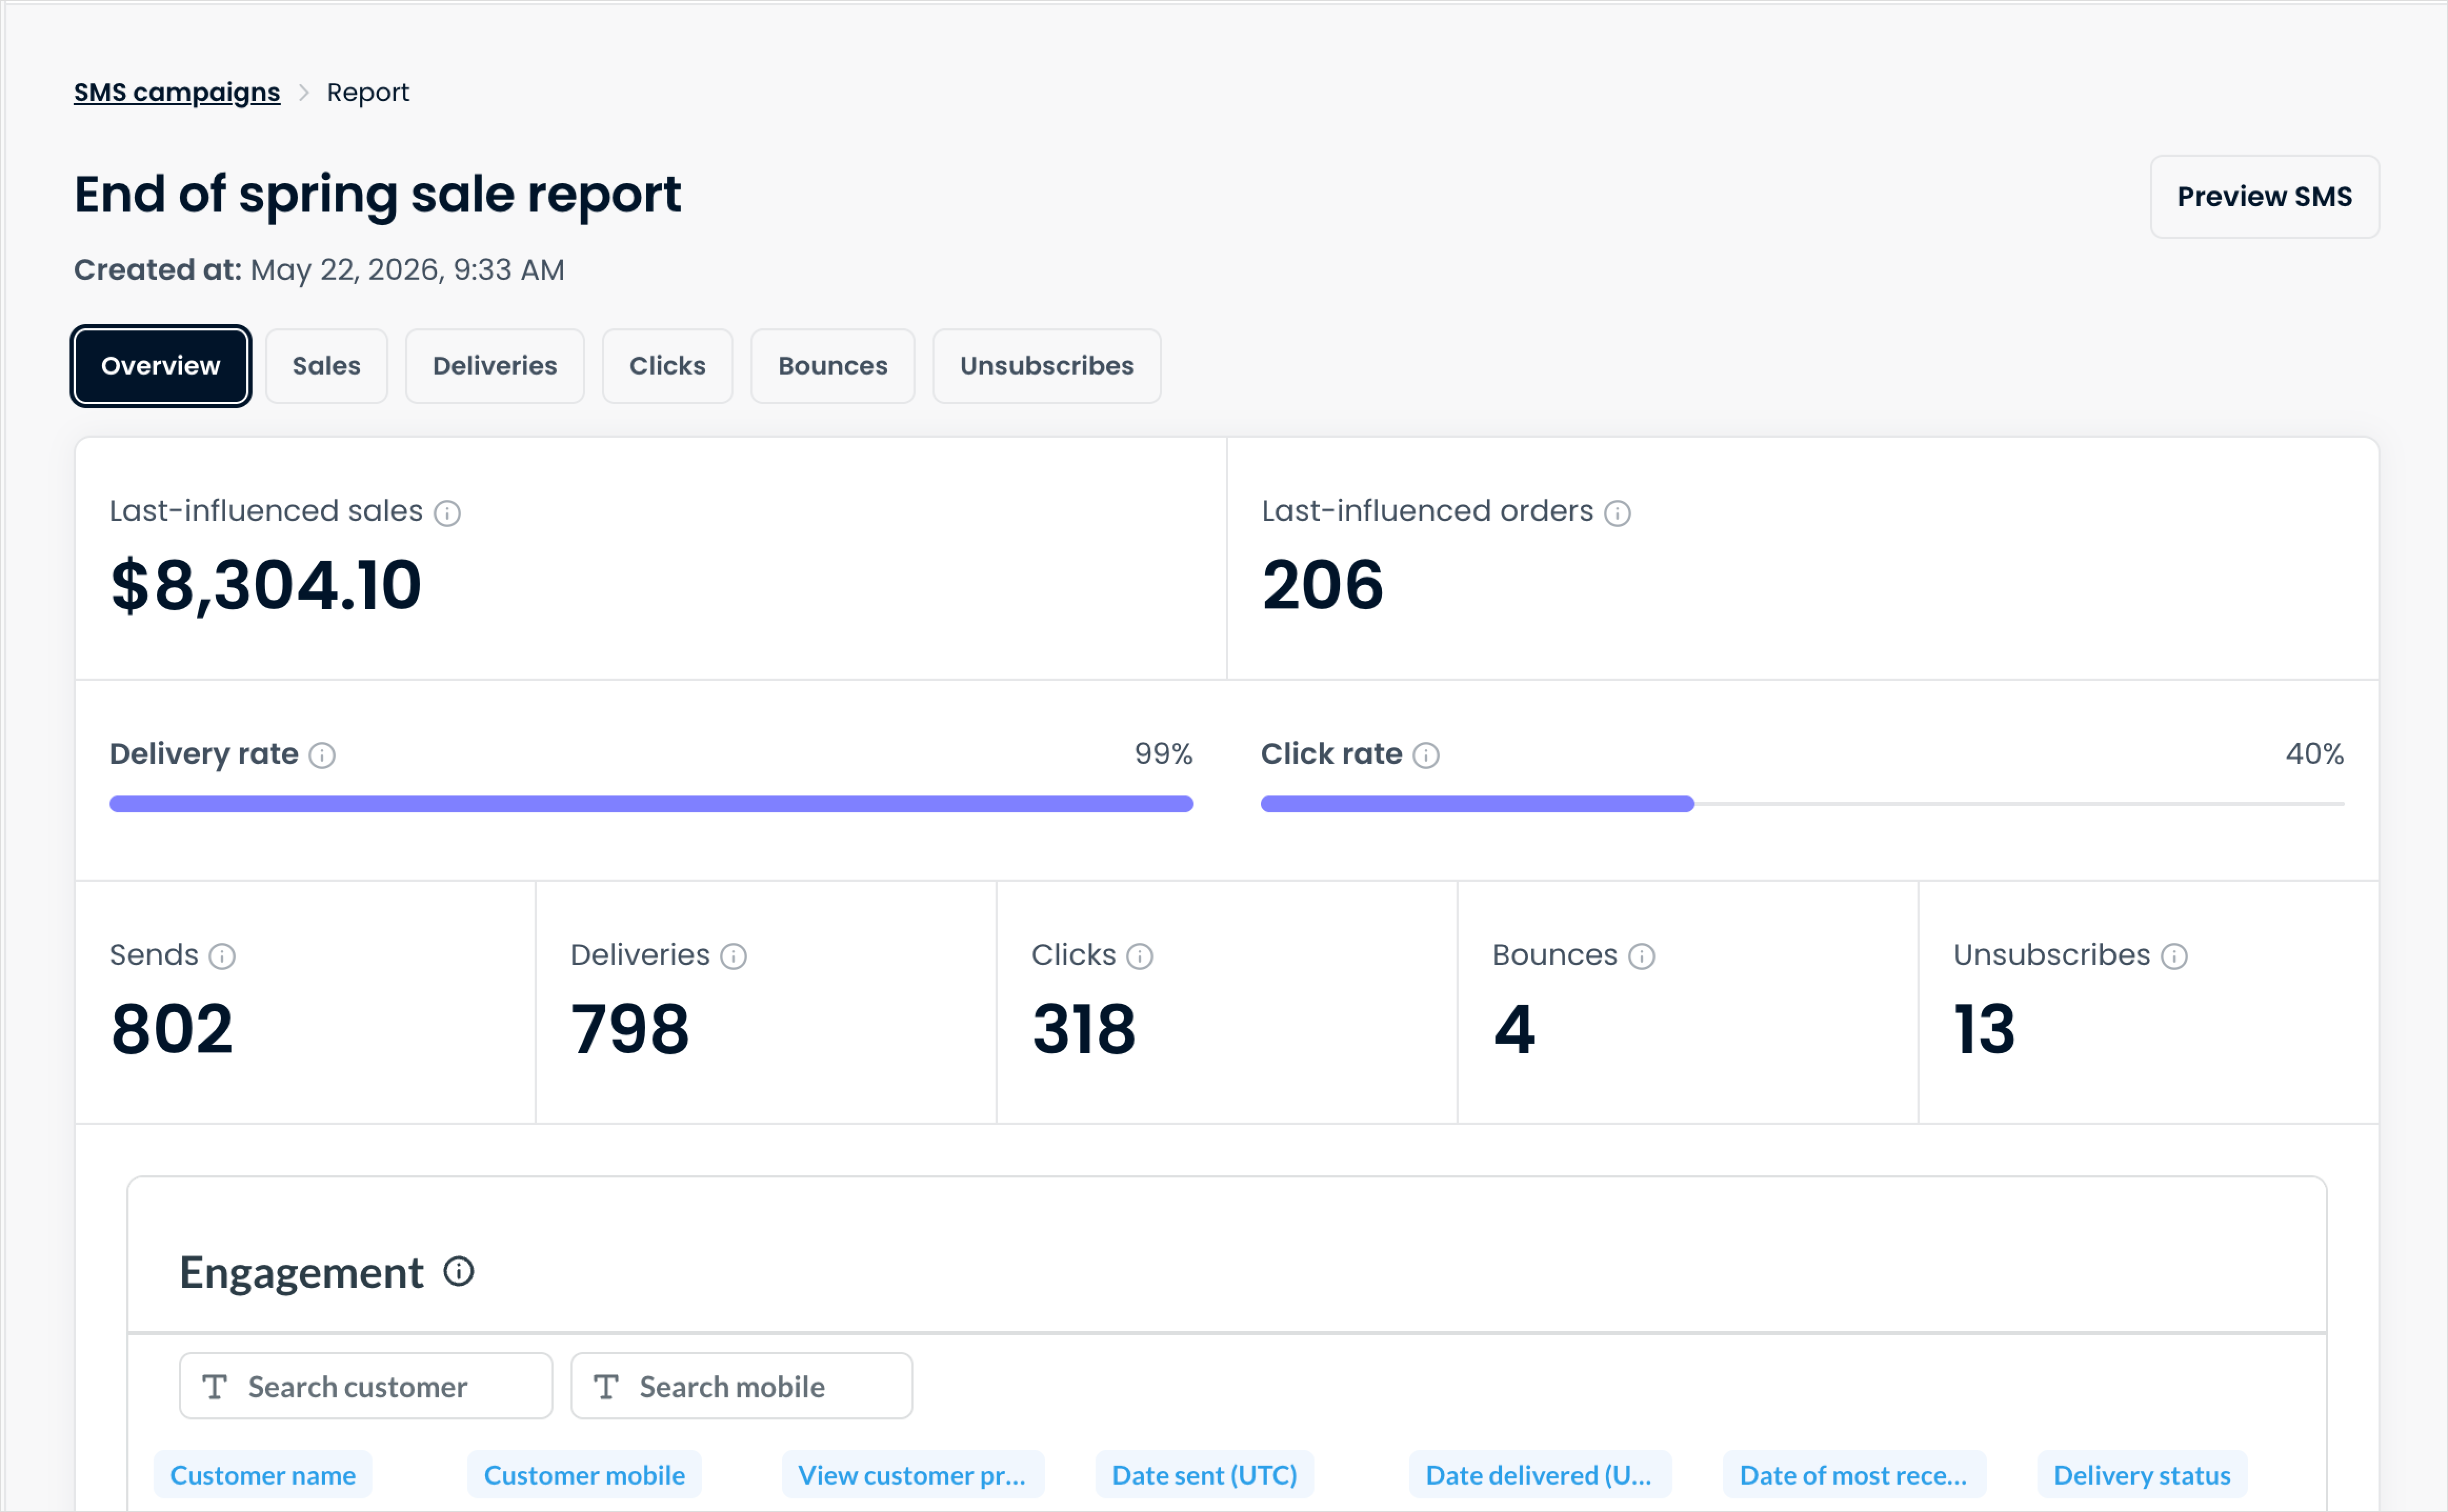Switch to the Sales tab
Screen dimensions: 2448x1512
click(x=326, y=366)
